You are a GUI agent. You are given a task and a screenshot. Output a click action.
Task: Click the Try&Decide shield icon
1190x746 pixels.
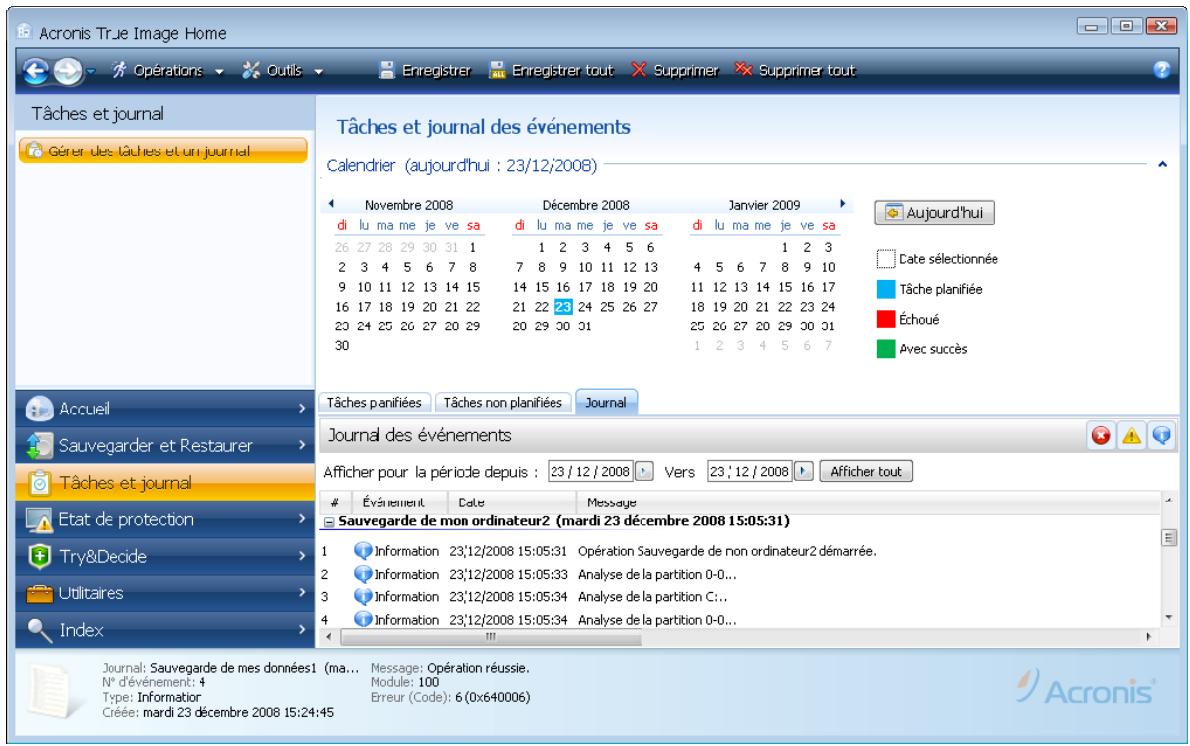pos(39,556)
